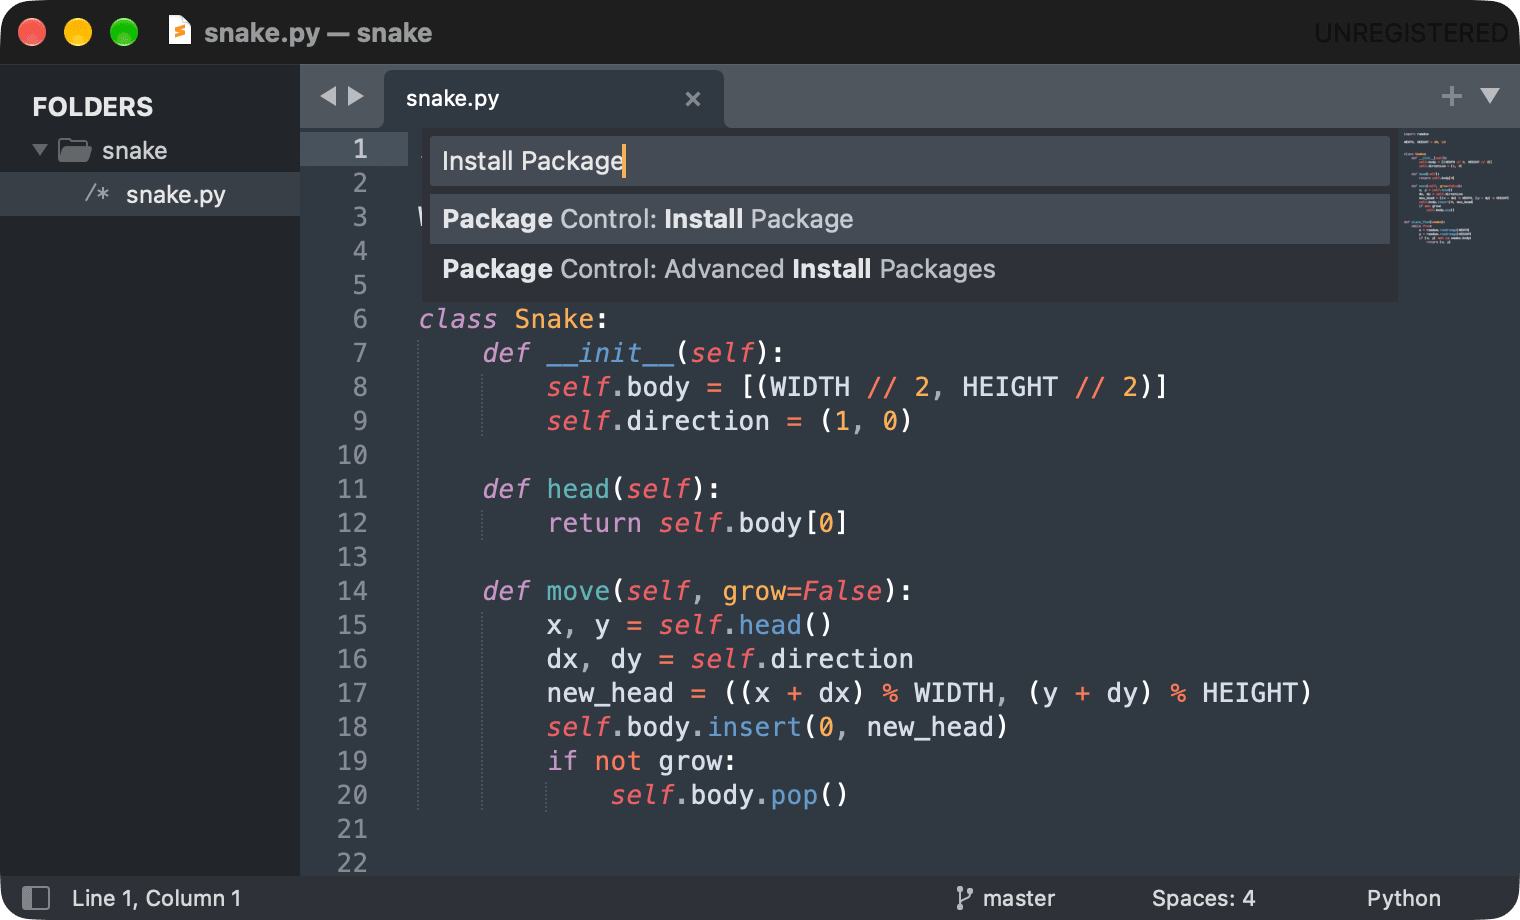The height and width of the screenshot is (920, 1520).
Task: Click the FOLDERS sidebar heading
Action: pyautogui.click(x=93, y=106)
